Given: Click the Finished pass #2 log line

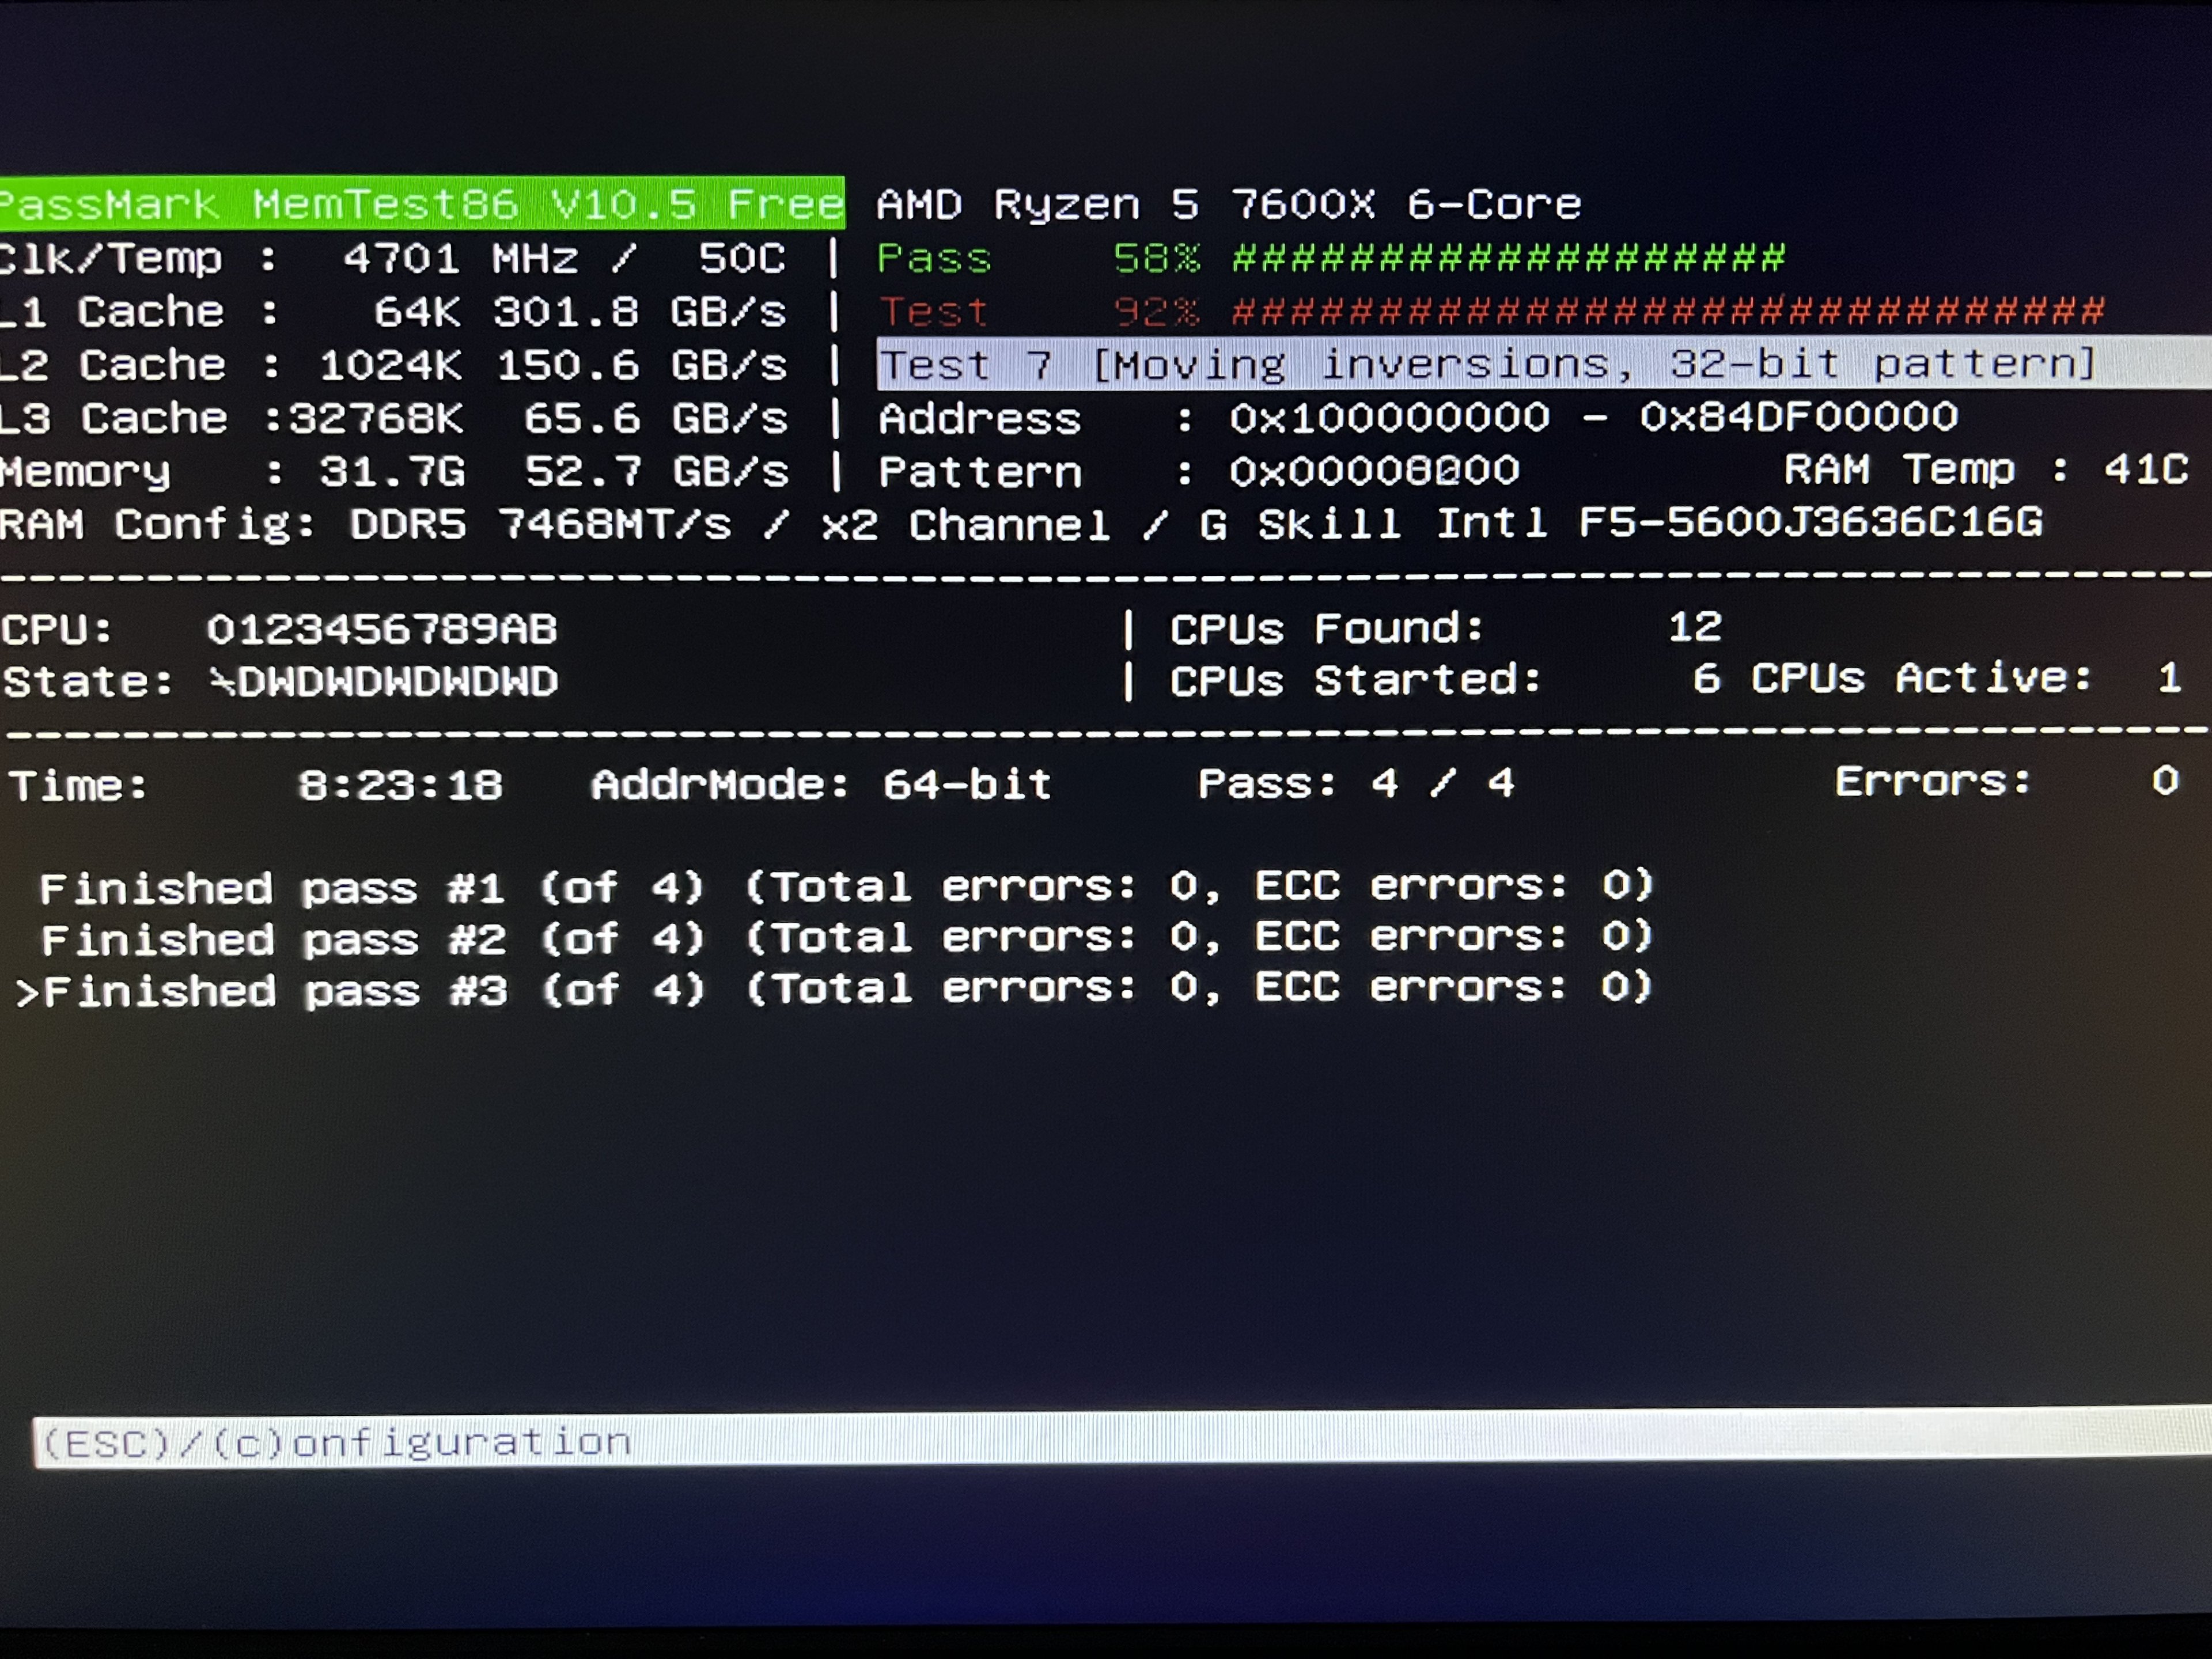Looking at the screenshot, I should 846,938.
